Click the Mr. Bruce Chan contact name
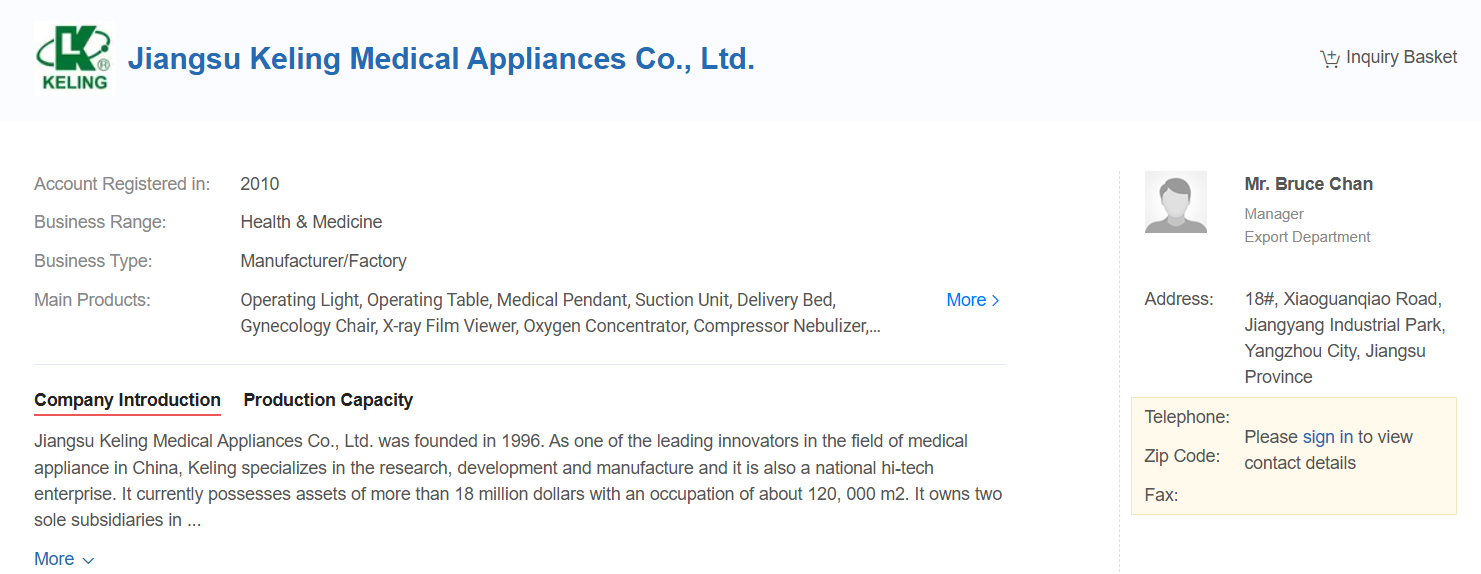Image resolution: width=1481 pixels, height=574 pixels. coord(1308,184)
